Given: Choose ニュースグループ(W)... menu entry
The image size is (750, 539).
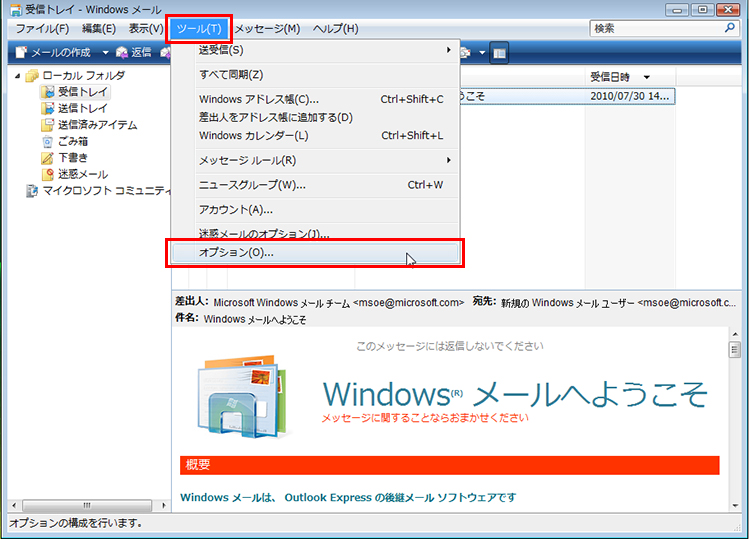Looking at the screenshot, I should (316, 185).
